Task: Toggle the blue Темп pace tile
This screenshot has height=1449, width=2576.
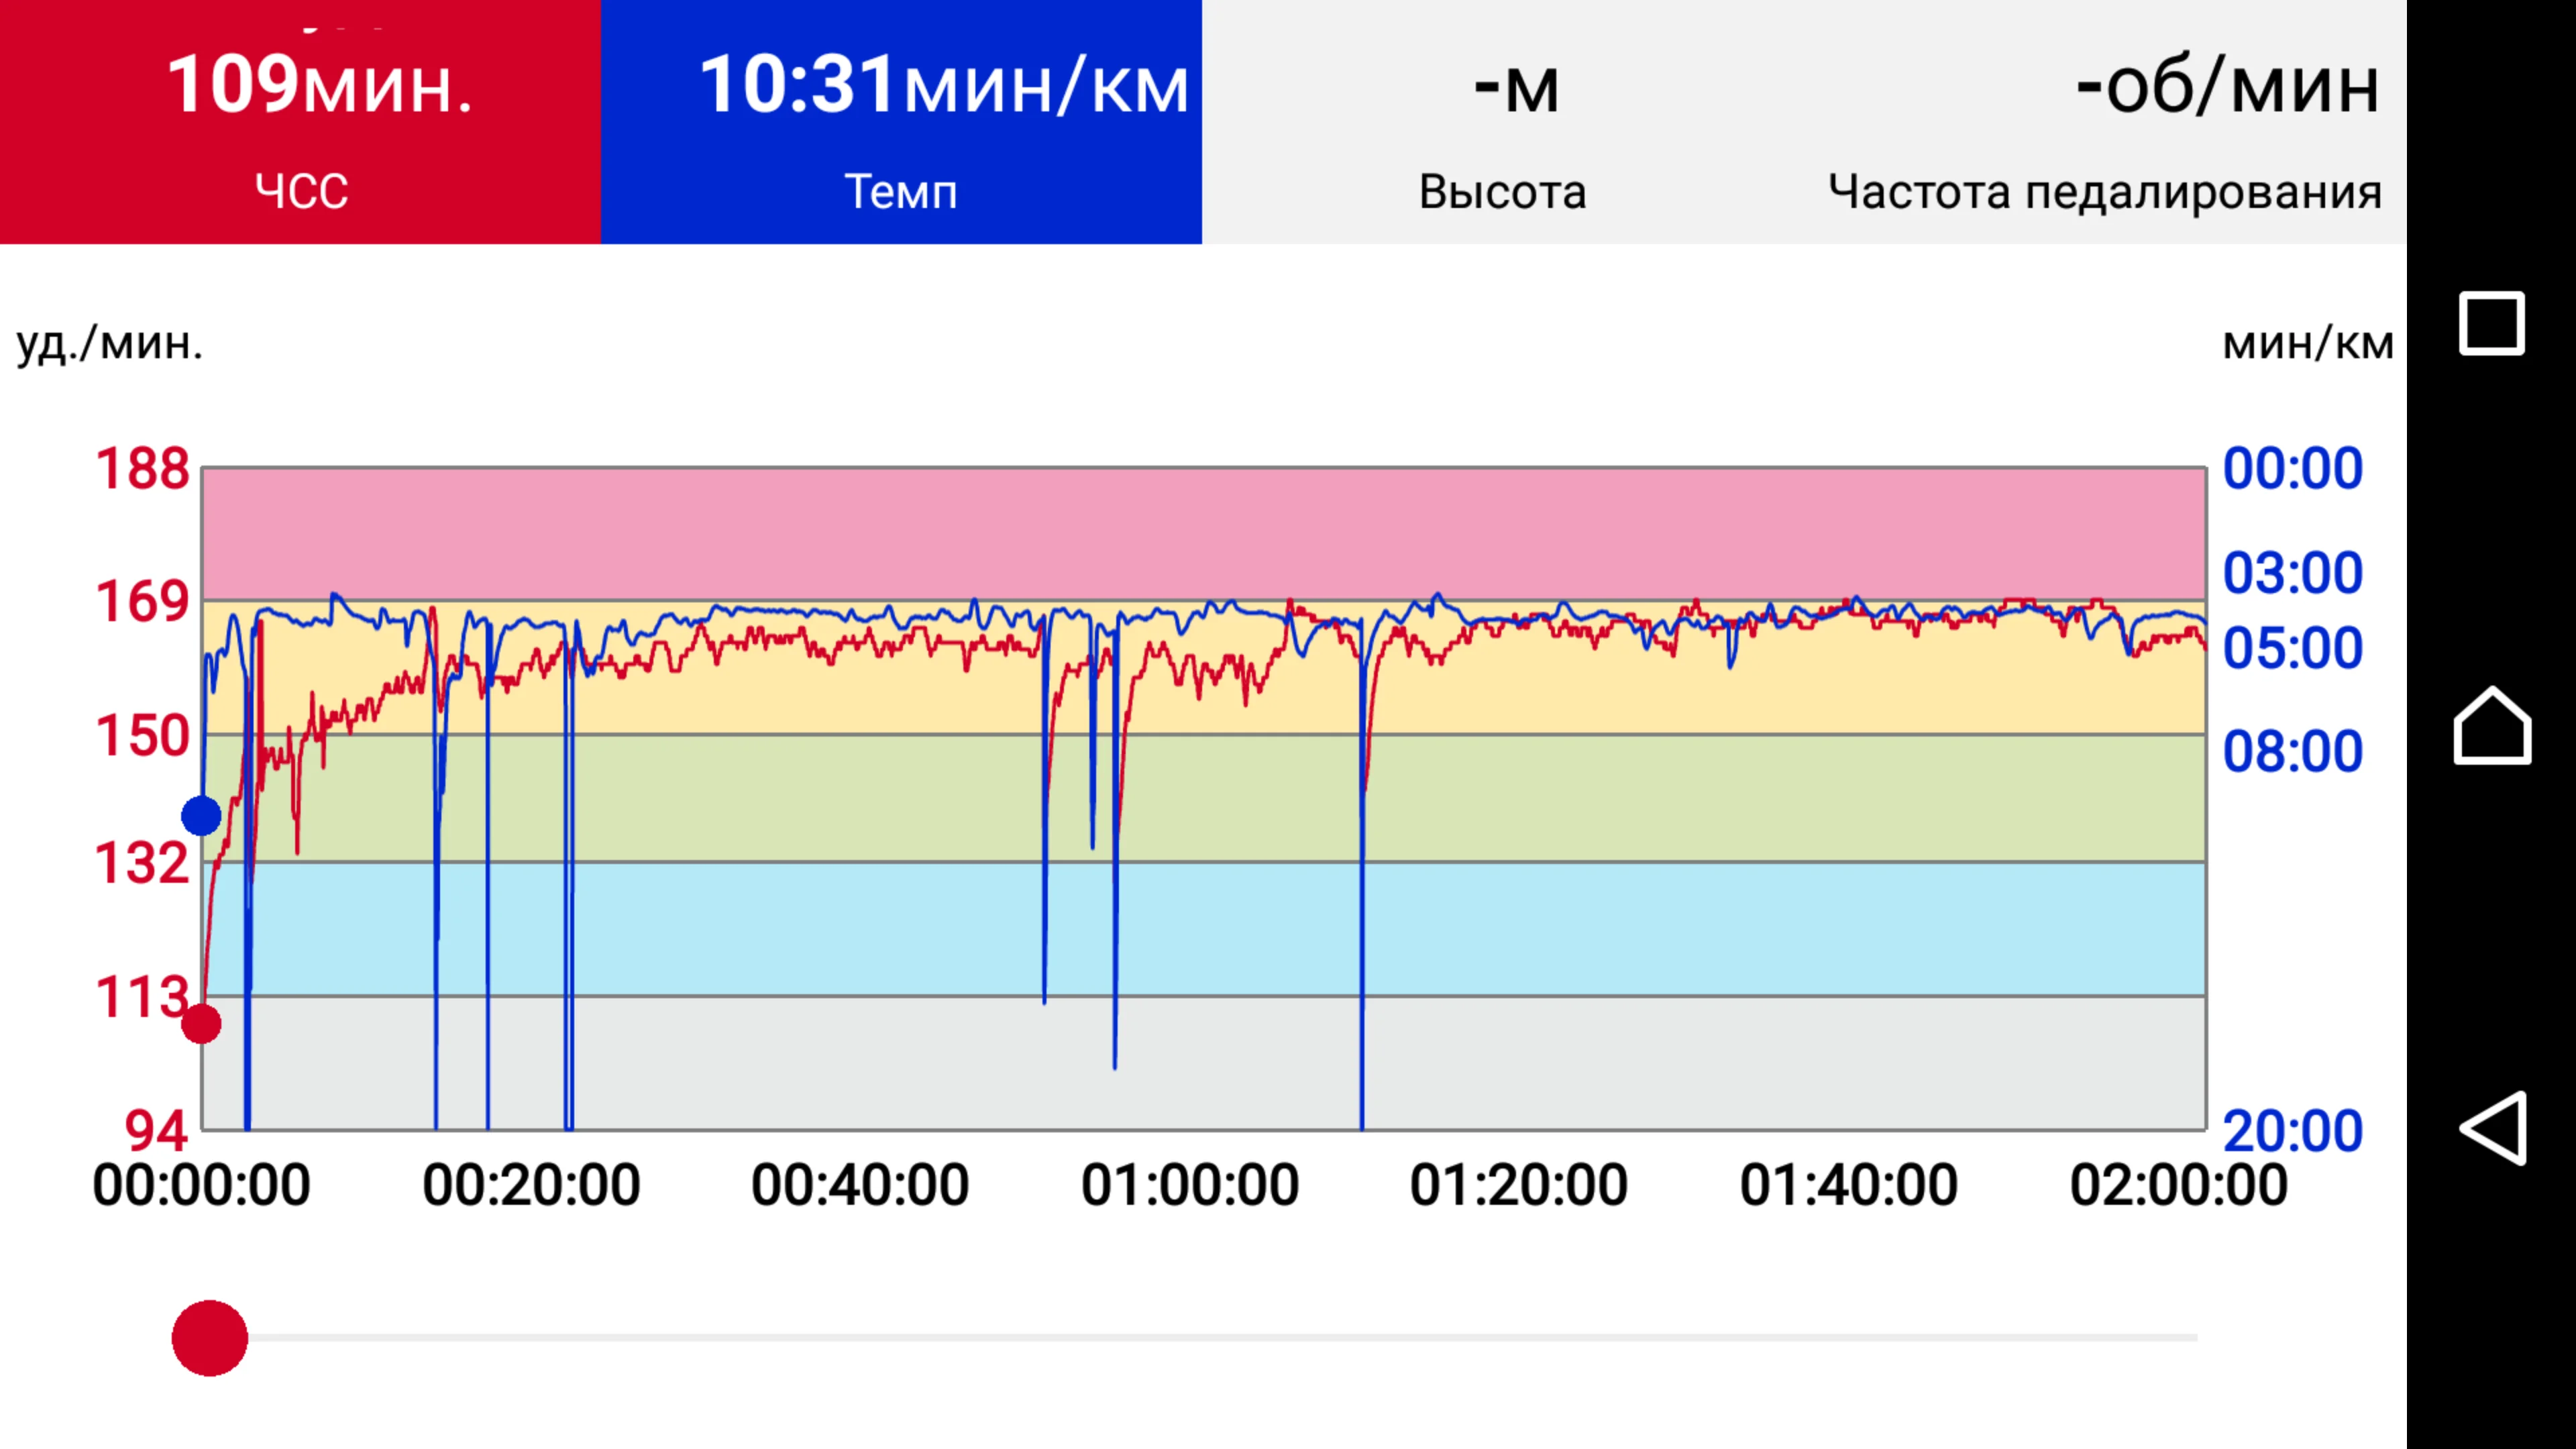Action: tap(901, 122)
